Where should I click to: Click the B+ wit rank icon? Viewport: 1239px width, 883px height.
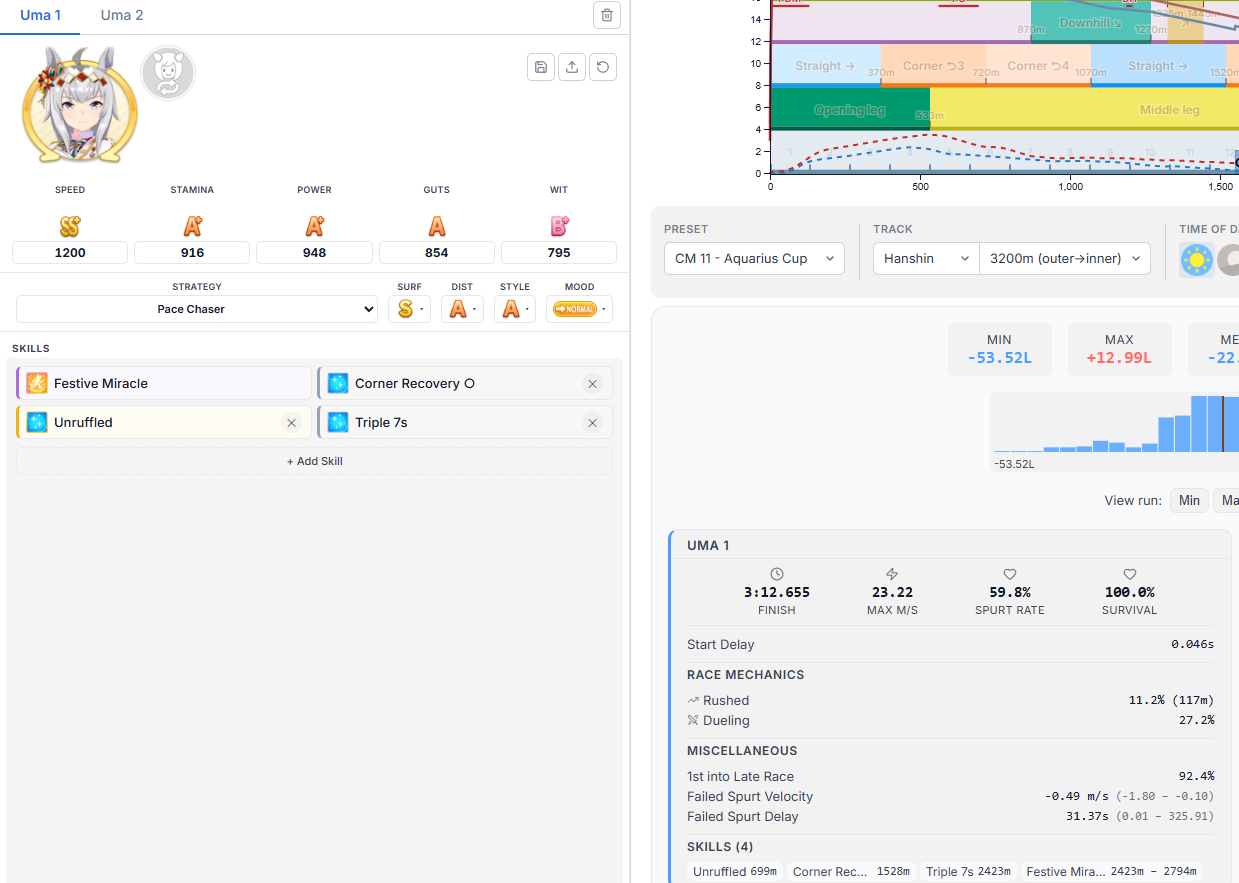559,226
